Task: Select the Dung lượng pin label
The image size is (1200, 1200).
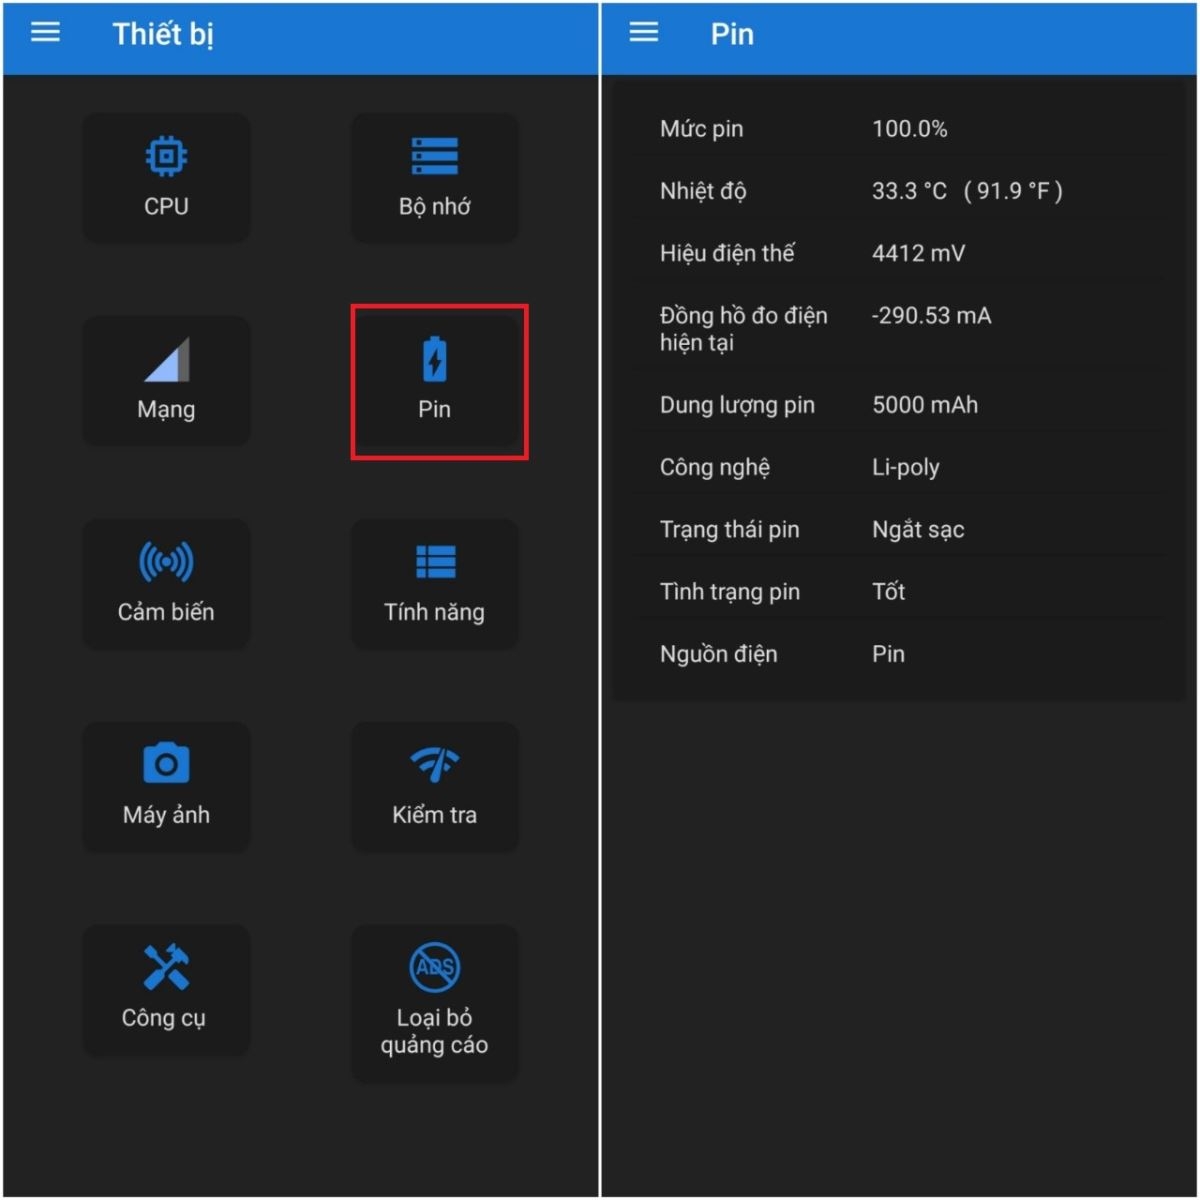Action: pos(737,405)
